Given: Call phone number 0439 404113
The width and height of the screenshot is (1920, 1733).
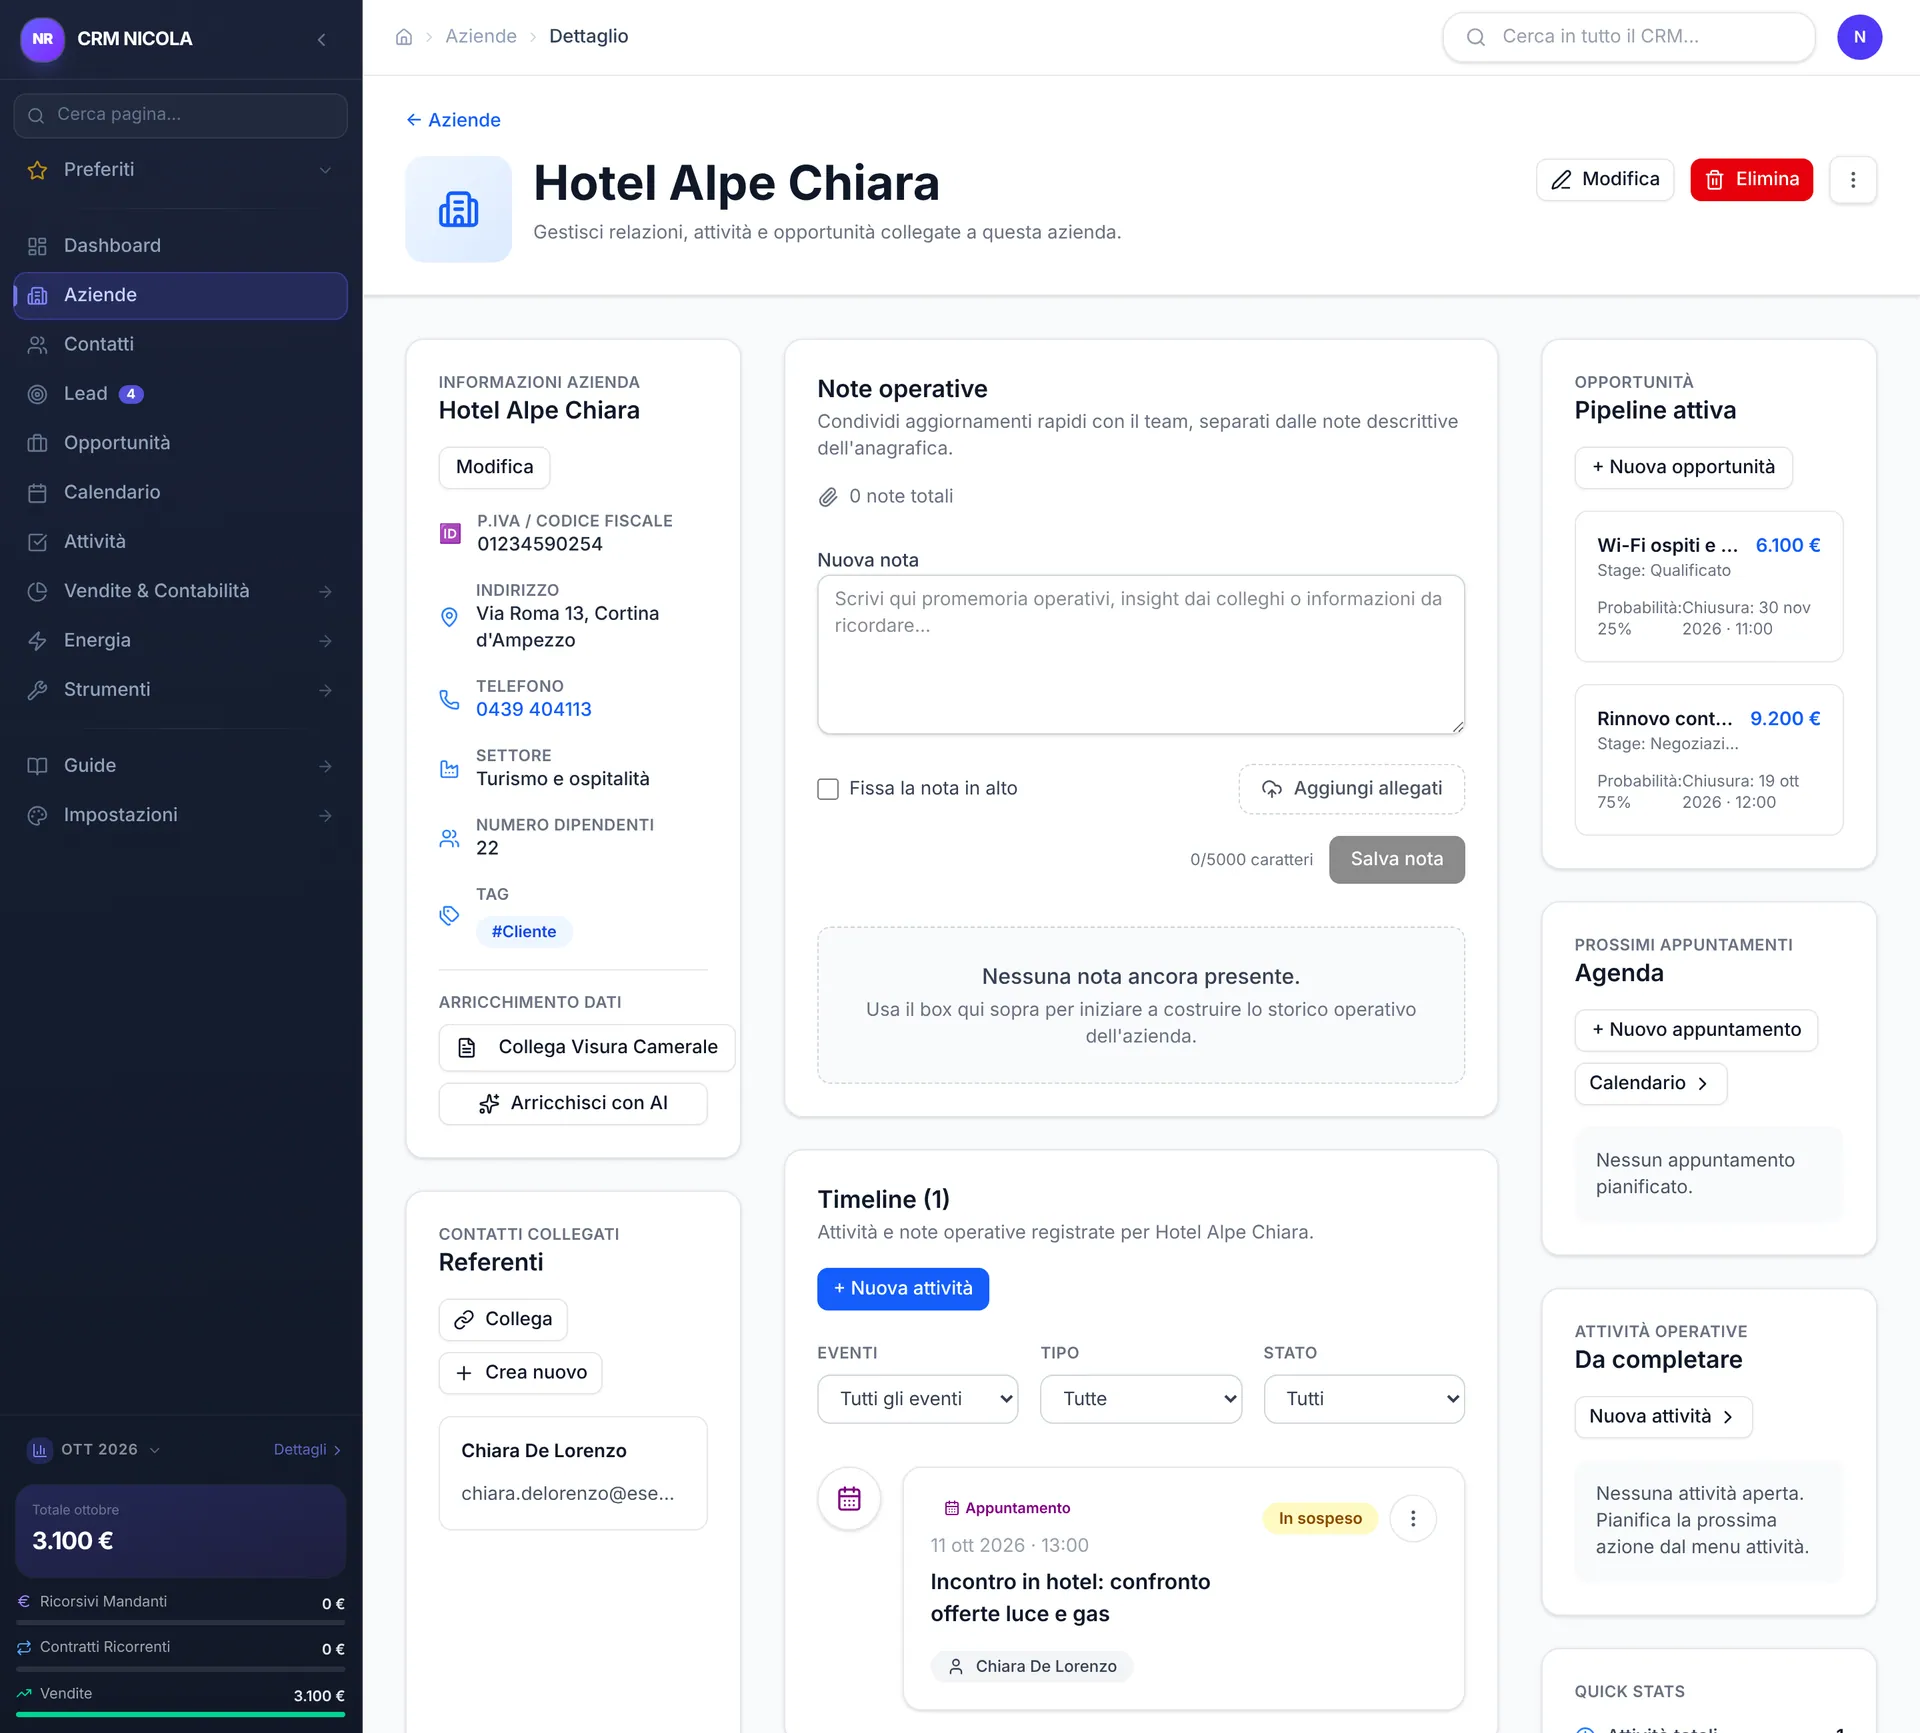Looking at the screenshot, I should point(533,709).
